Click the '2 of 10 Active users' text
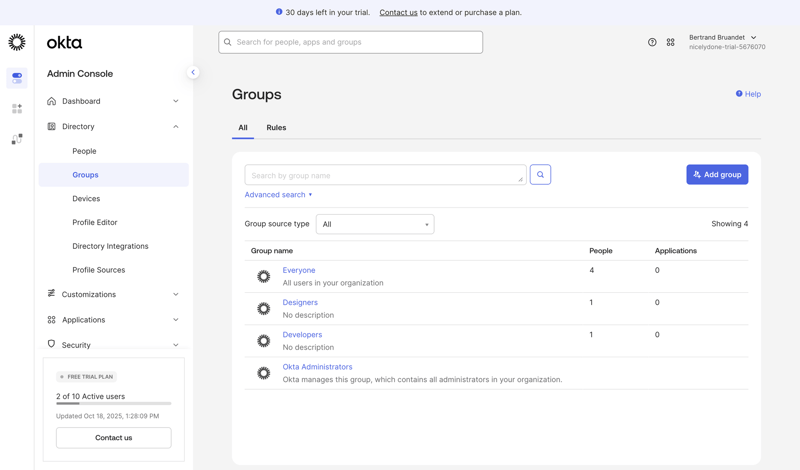The width and height of the screenshot is (800, 470). 90,396
